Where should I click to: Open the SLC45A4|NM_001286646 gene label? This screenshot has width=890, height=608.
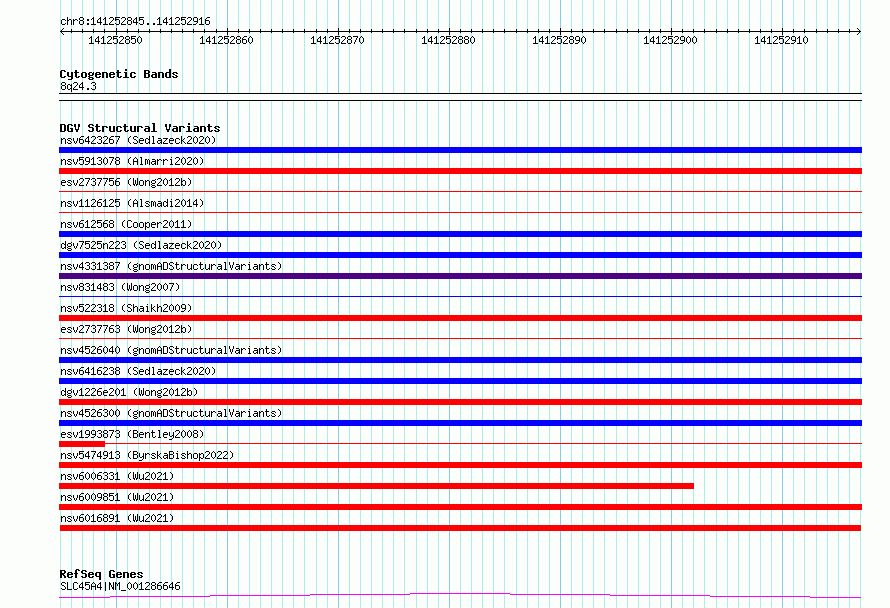(120, 586)
